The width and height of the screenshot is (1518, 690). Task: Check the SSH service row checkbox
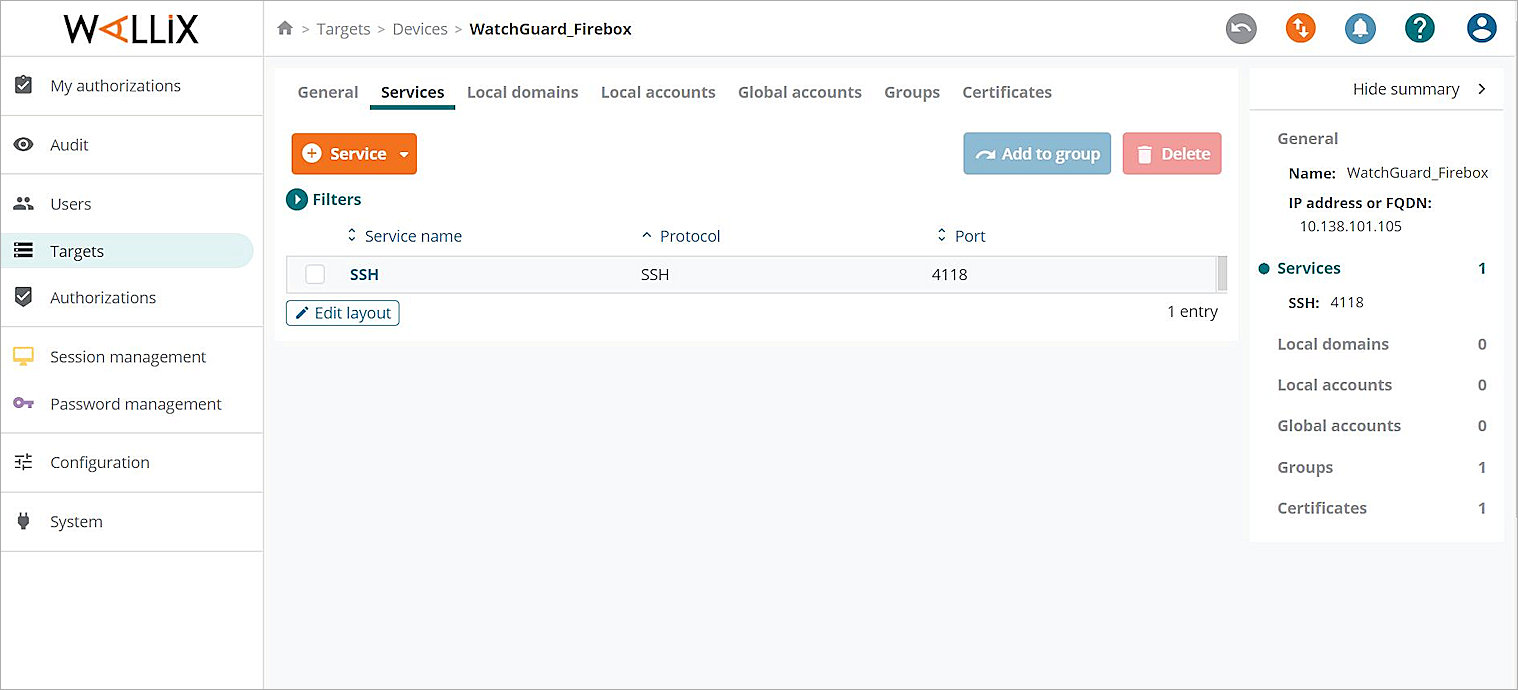[315, 274]
